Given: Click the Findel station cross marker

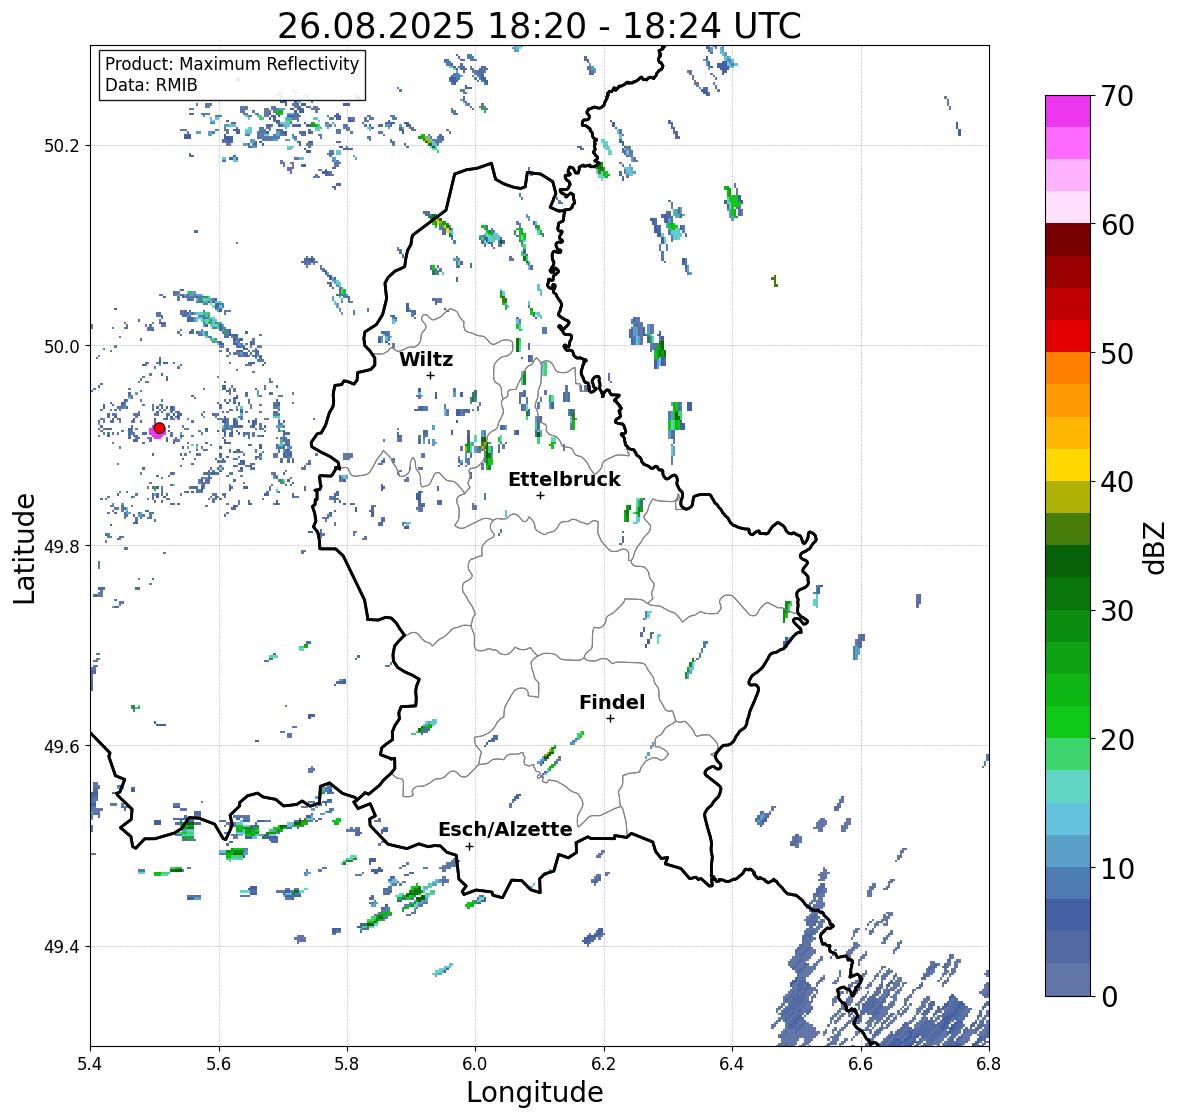Looking at the screenshot, I should [x=610, y=719].
